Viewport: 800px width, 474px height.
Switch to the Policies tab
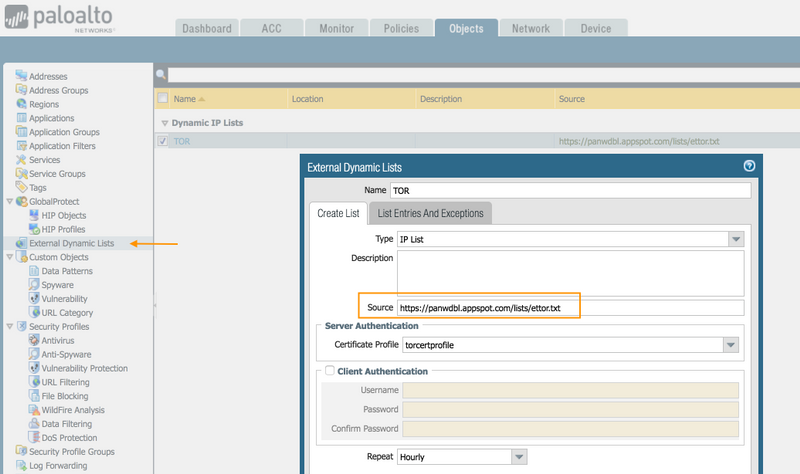tap(400, 29)
